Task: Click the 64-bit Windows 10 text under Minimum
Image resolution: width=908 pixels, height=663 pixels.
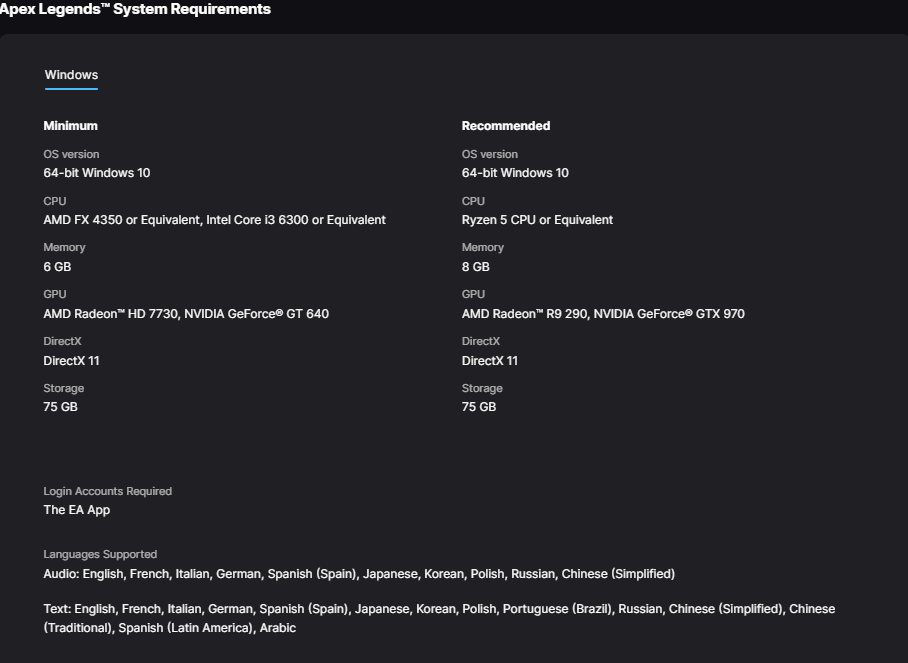Action: 96,173
